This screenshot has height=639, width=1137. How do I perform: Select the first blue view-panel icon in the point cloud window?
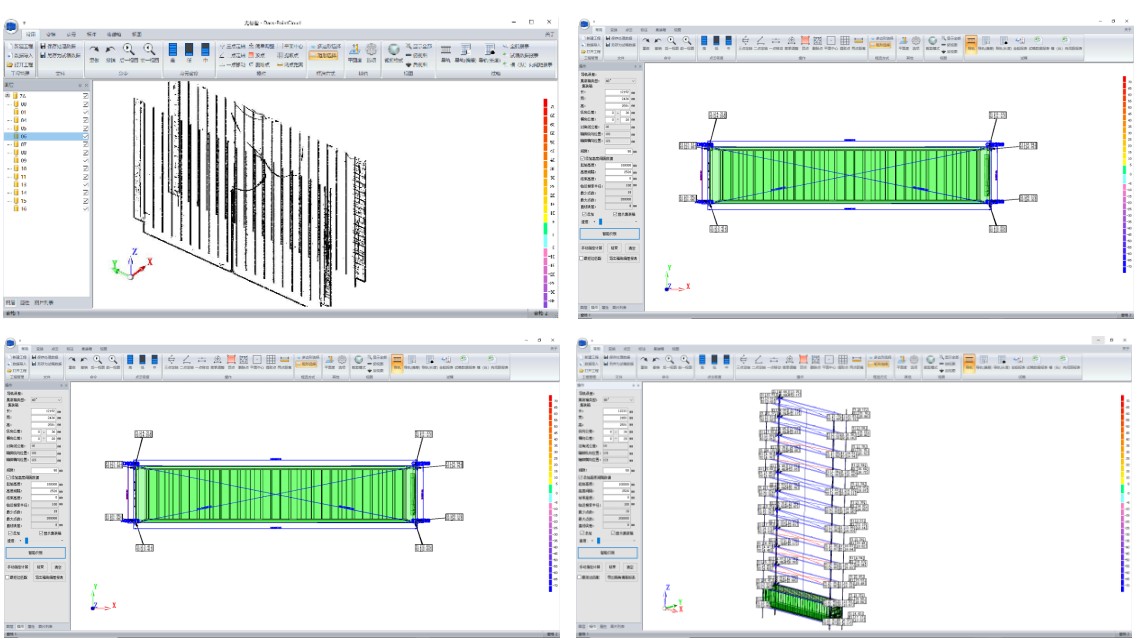click(173, 49)
